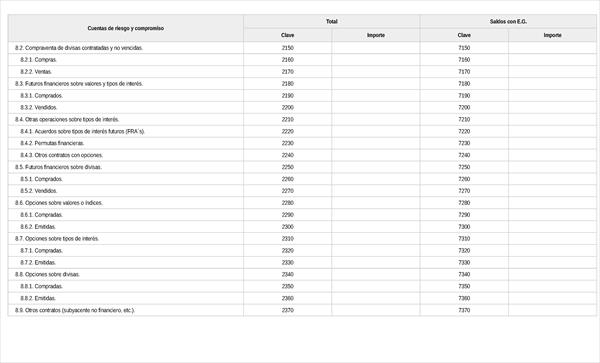
Task: Select the 'Cuentas de riesgo y compromiso' header
Action: 126,28
